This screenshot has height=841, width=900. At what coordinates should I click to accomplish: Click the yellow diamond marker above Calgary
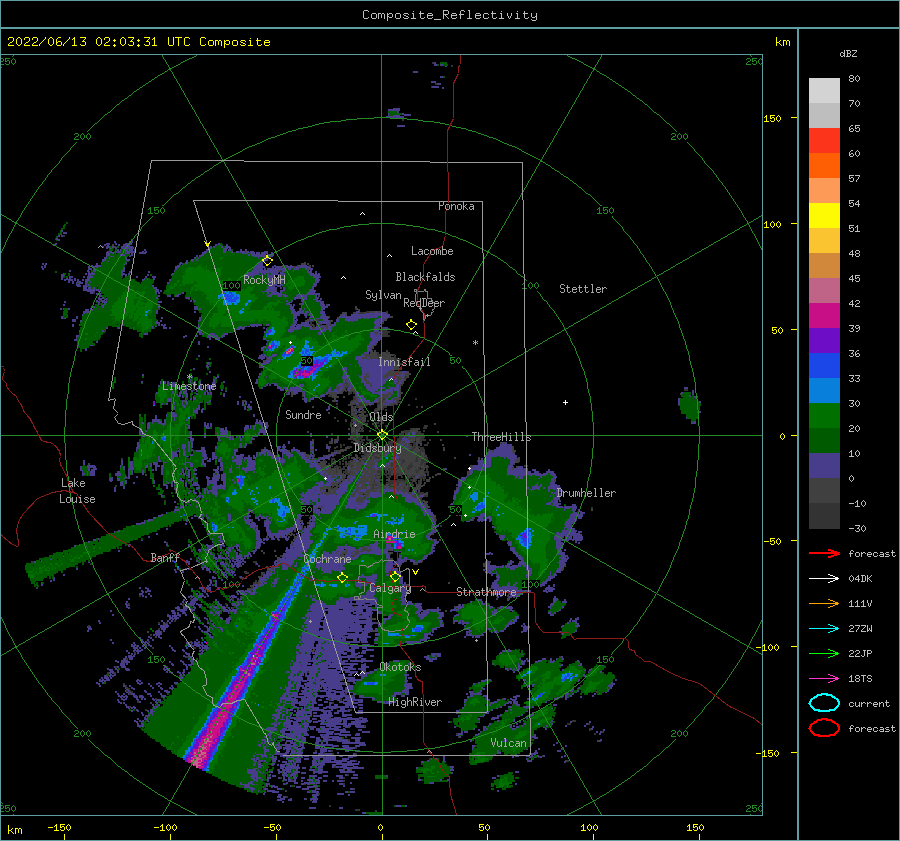coord(395,576)
